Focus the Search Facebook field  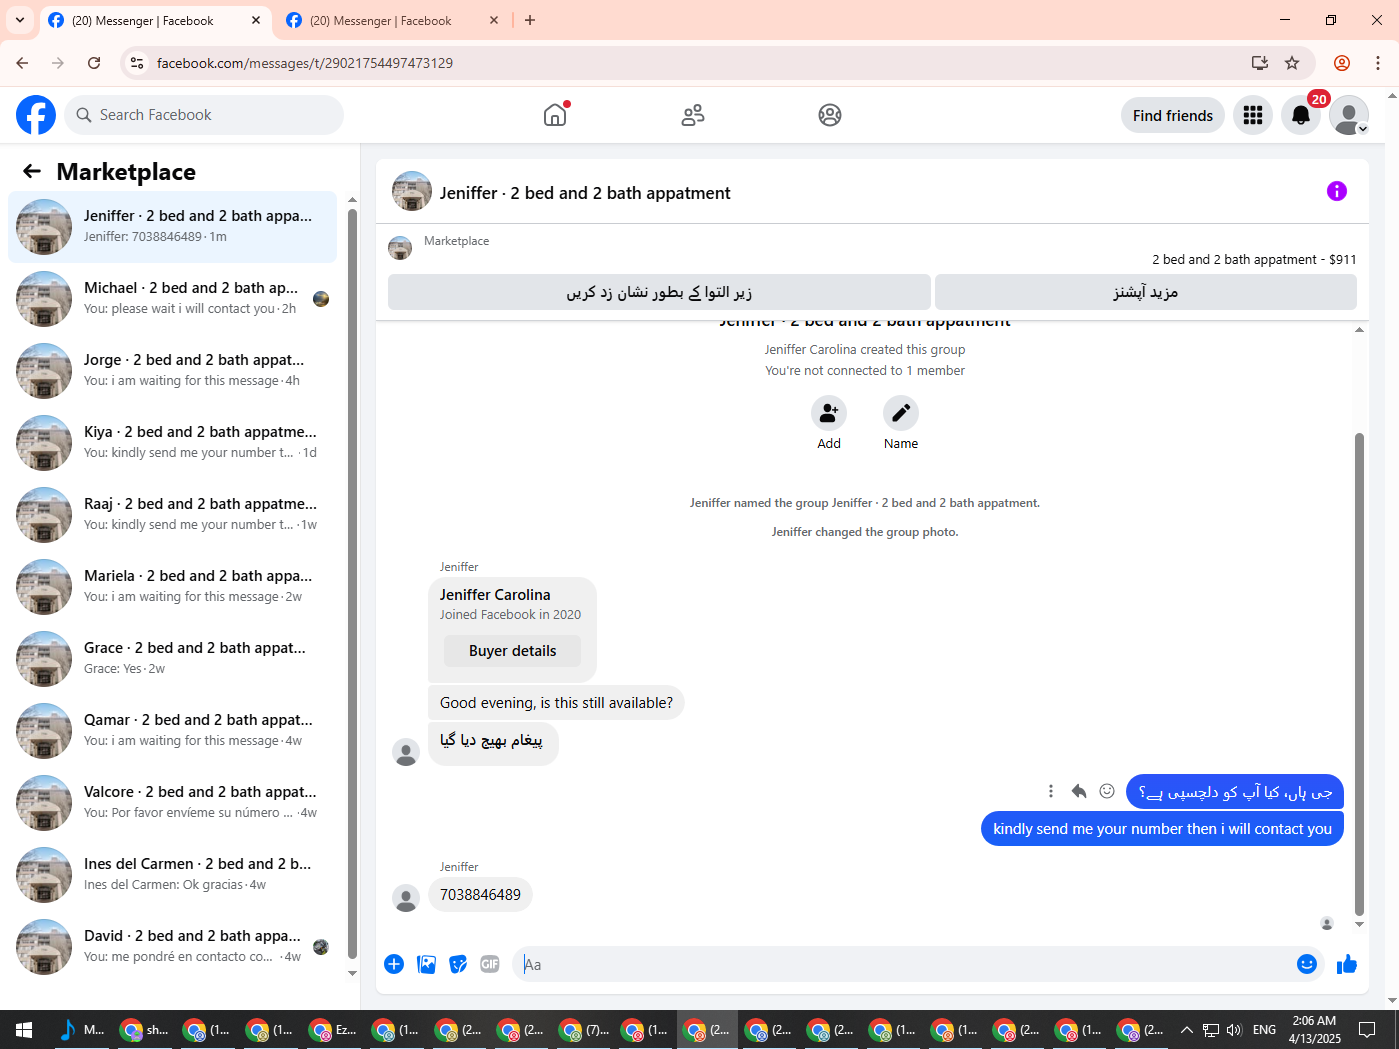(204, 115)
